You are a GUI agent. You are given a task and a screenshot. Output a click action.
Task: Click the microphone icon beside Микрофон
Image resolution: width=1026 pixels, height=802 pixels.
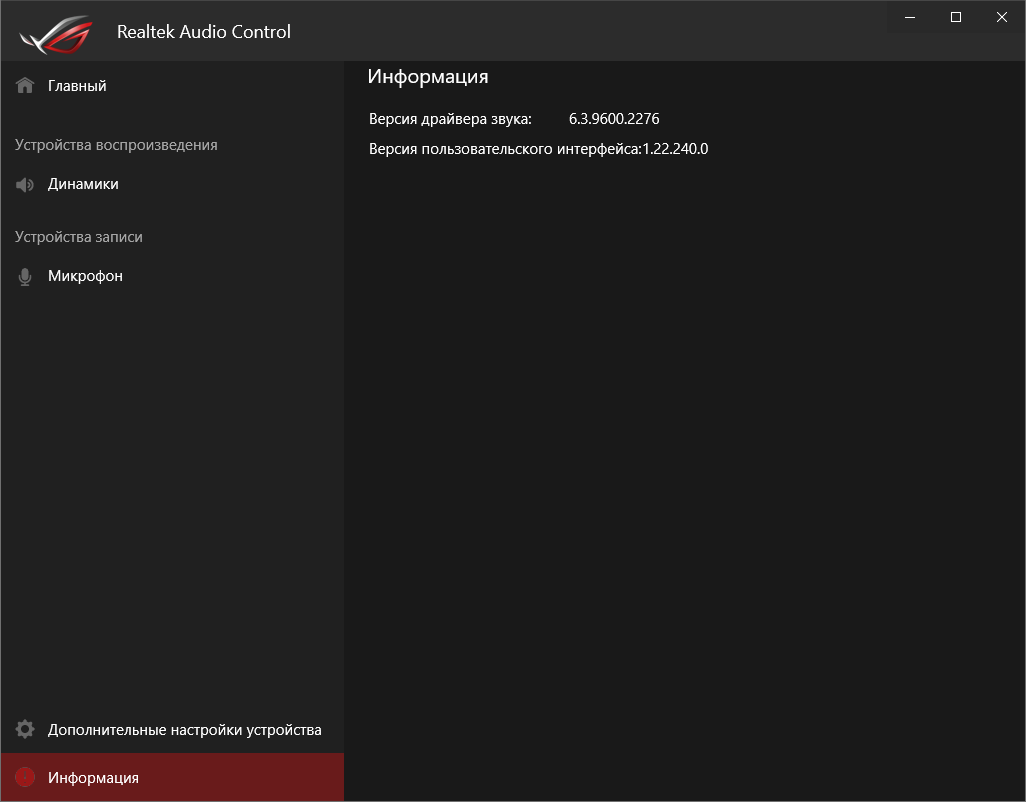(25, 277)
